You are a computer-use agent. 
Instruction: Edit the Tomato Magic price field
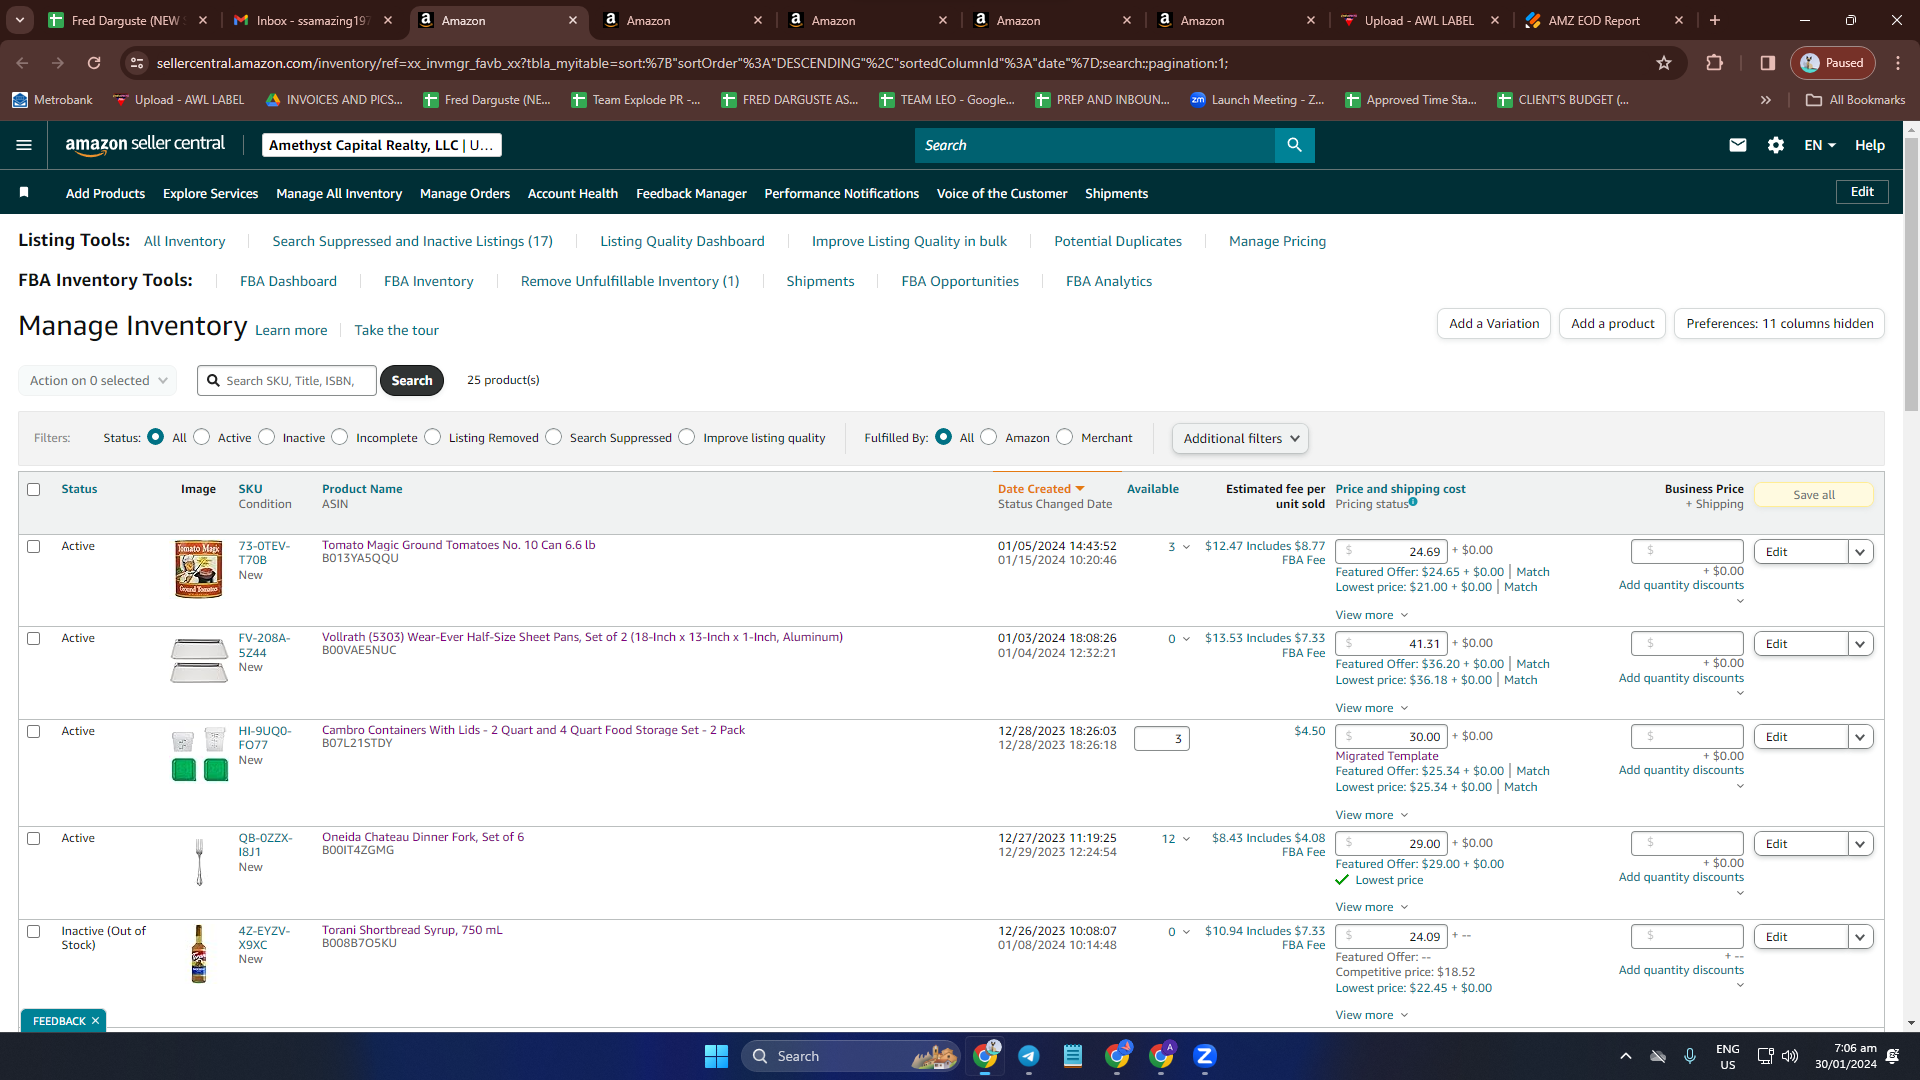coord(1391,552)
